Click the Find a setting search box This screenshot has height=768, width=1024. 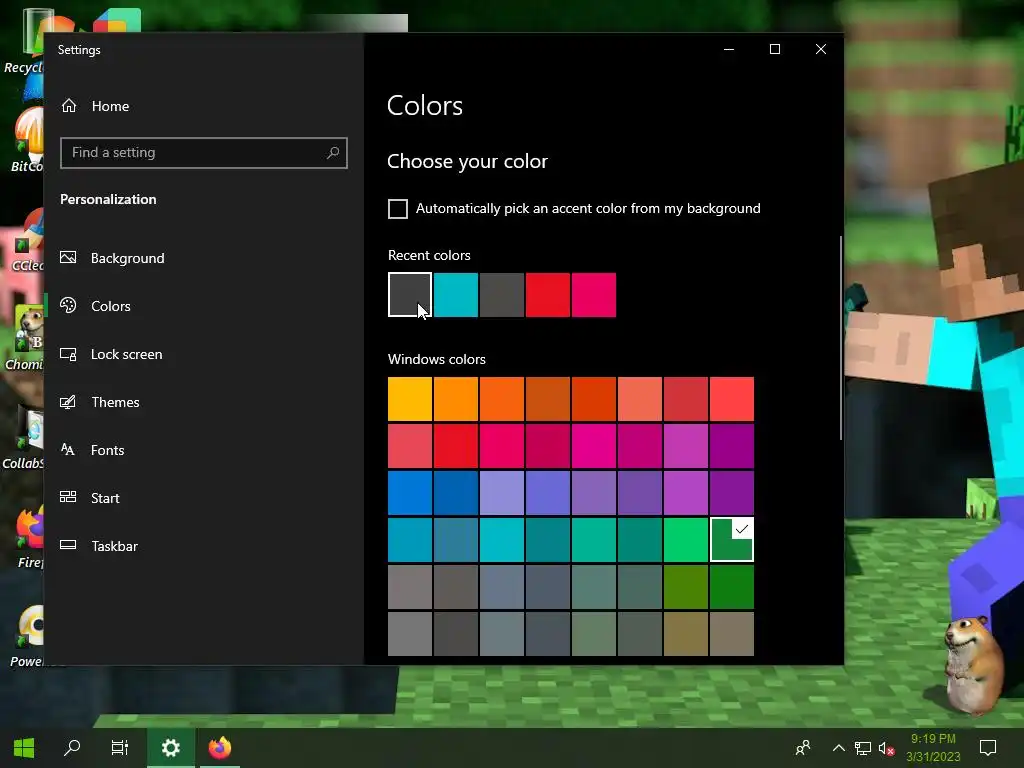point(204,153)
